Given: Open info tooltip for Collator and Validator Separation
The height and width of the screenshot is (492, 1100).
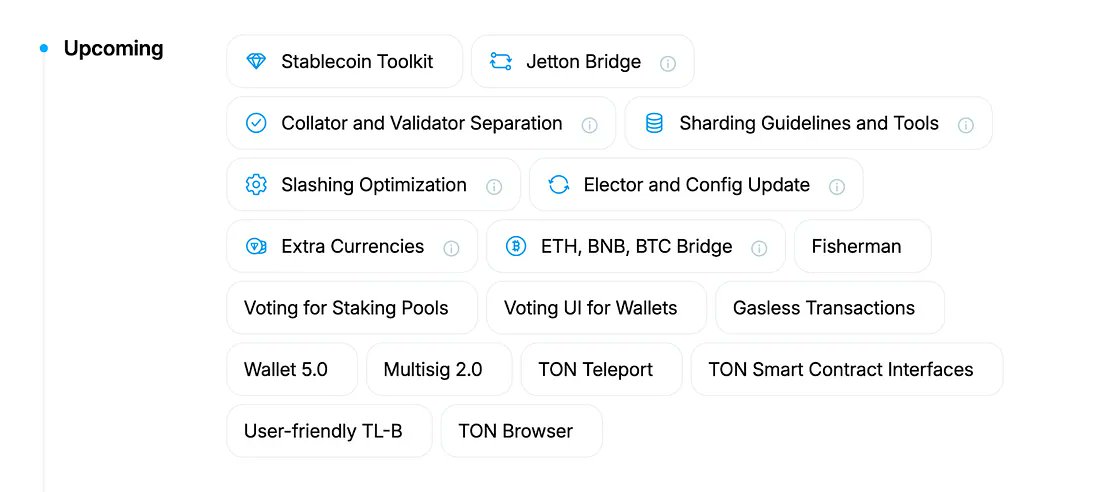Looking at the screenshot, I should click(x=590, y=125).
